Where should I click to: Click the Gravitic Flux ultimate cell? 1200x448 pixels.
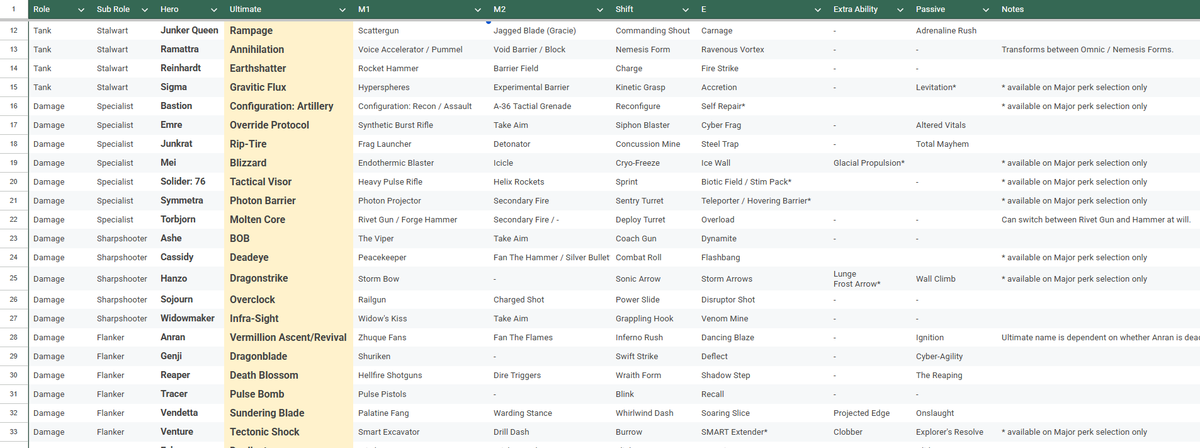289,88
